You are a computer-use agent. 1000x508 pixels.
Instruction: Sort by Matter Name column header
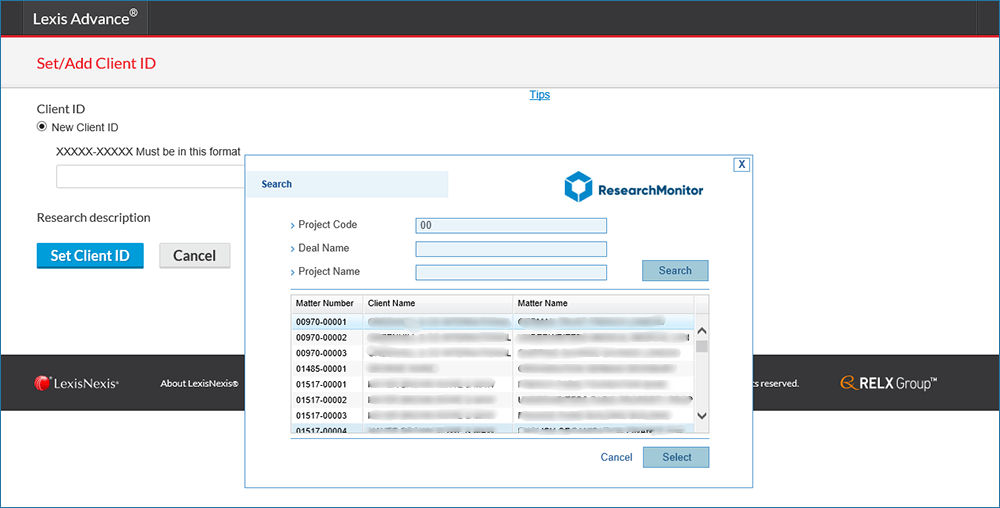coord(603,303)
